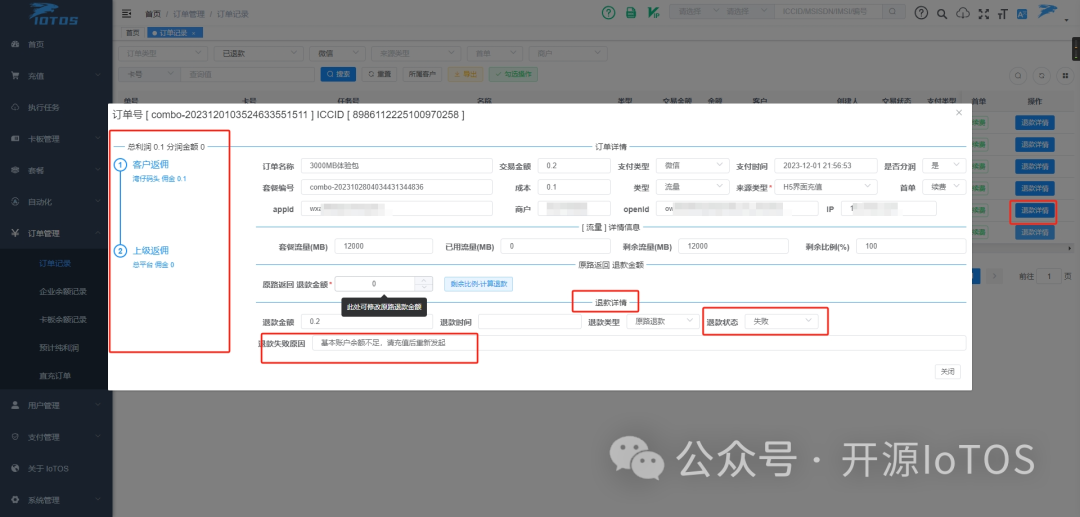Click the 客户返佣 step in the timeline
Screen dimensions: 1080x517
pyautogui.click(x=150, y=165)
